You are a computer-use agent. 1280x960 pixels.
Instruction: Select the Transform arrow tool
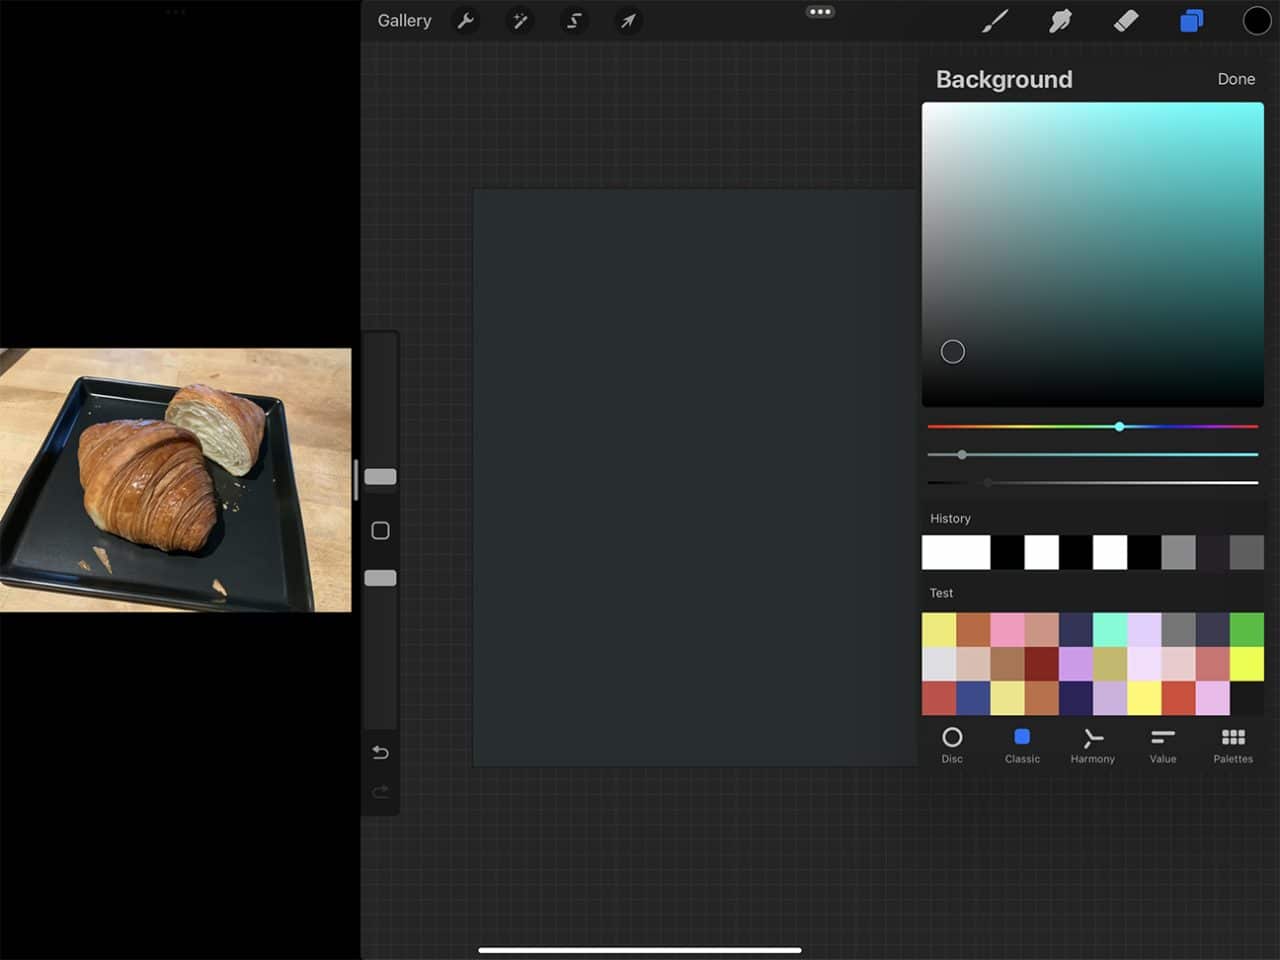tap(628, 20)
